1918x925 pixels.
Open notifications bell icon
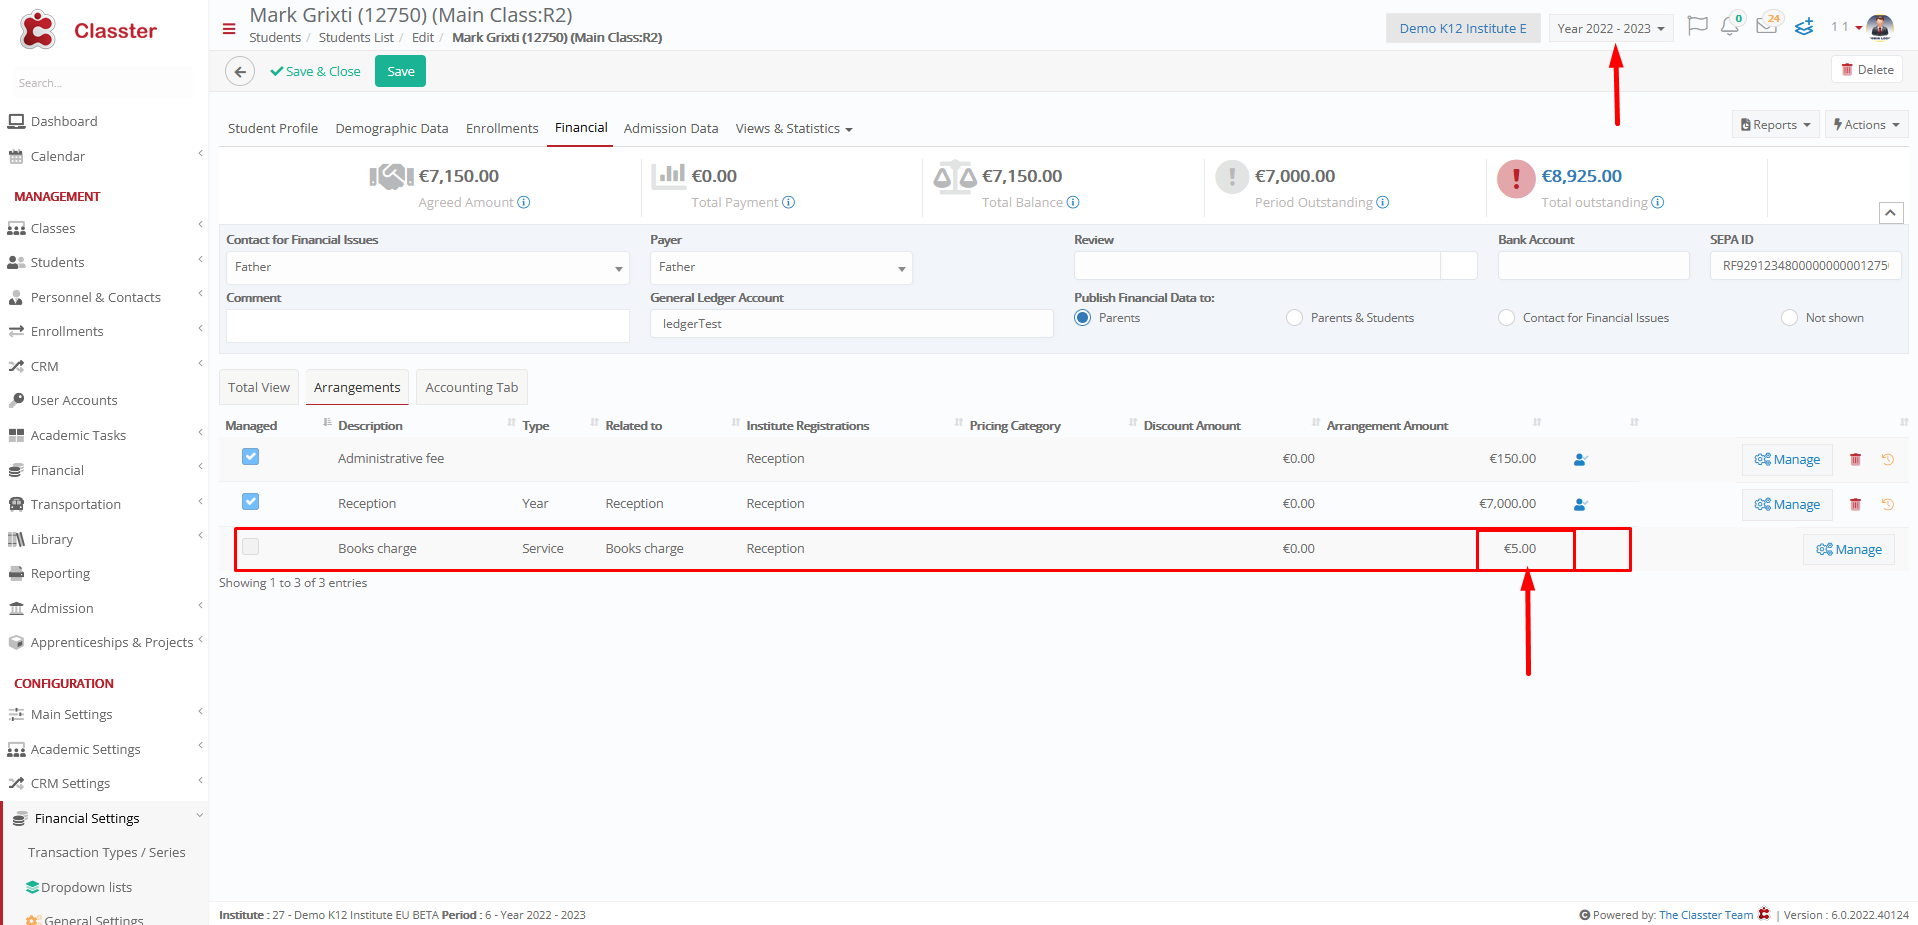pyautogui.click(x=1730, y=27)
